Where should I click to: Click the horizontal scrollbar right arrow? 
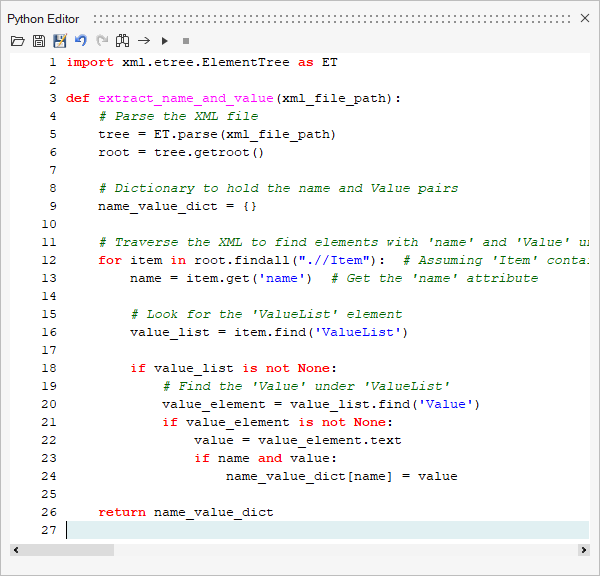[584, 550]
